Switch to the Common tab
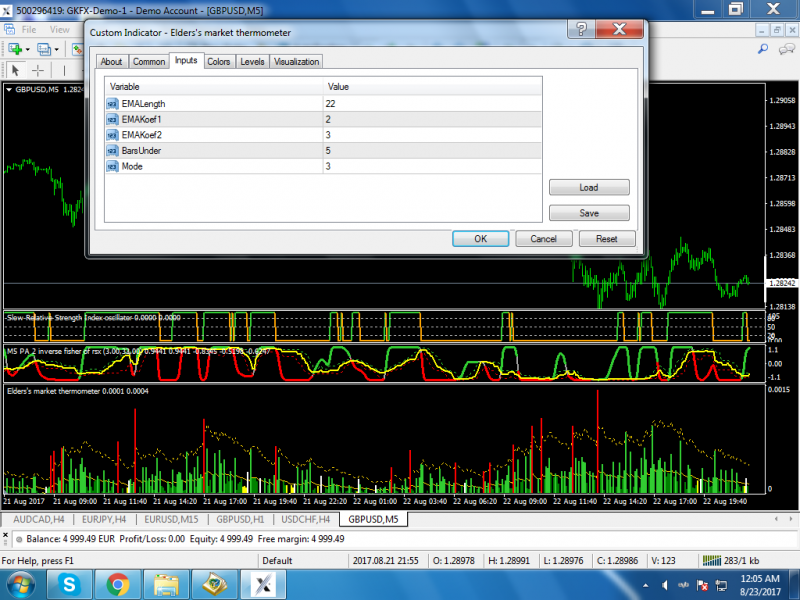This screenshot has width=800, height=600. coord(149,62)
